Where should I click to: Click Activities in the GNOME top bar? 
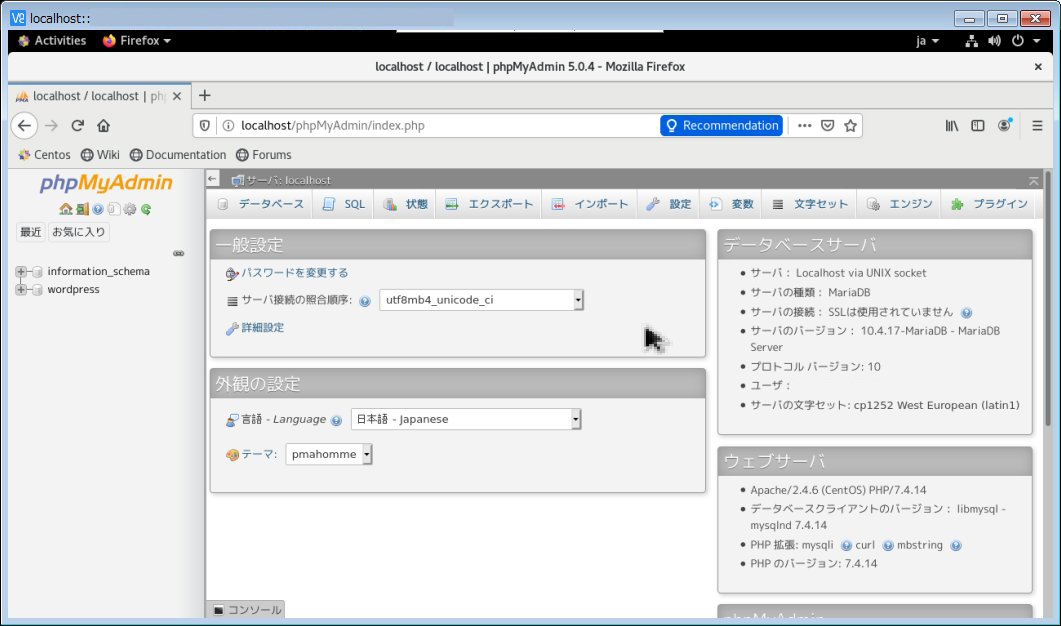tap(52, 41)
